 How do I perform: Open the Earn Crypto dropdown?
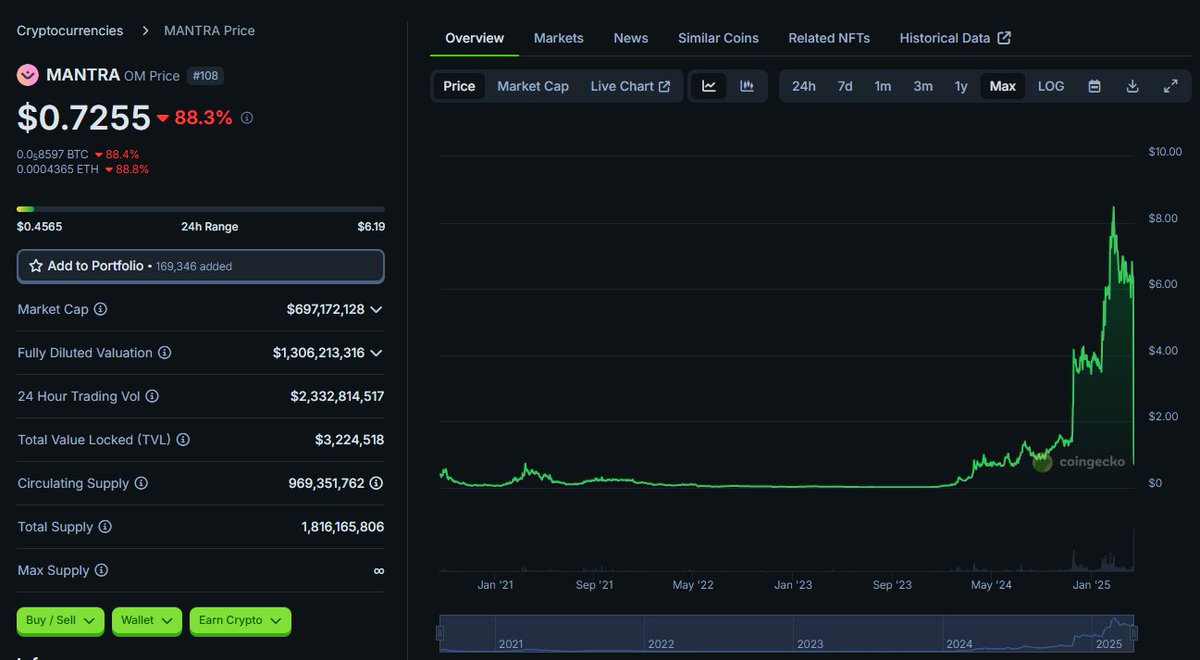[x=240, y=621]
